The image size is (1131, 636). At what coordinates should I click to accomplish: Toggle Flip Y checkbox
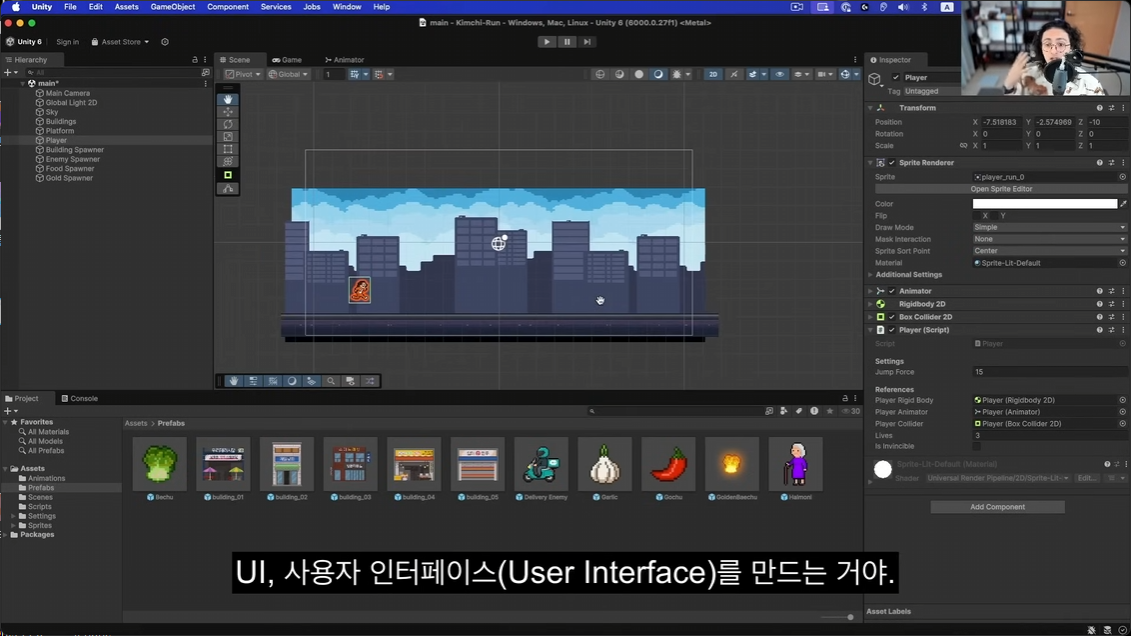[x=995, y=216]
